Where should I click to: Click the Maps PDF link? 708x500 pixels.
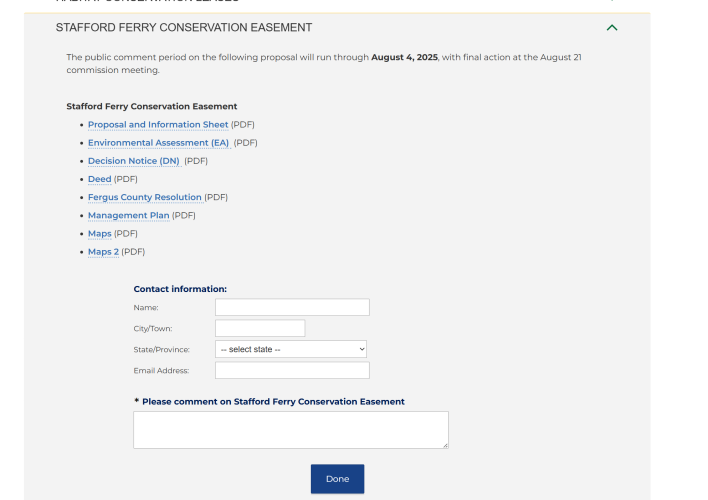[x=100, y=233]
